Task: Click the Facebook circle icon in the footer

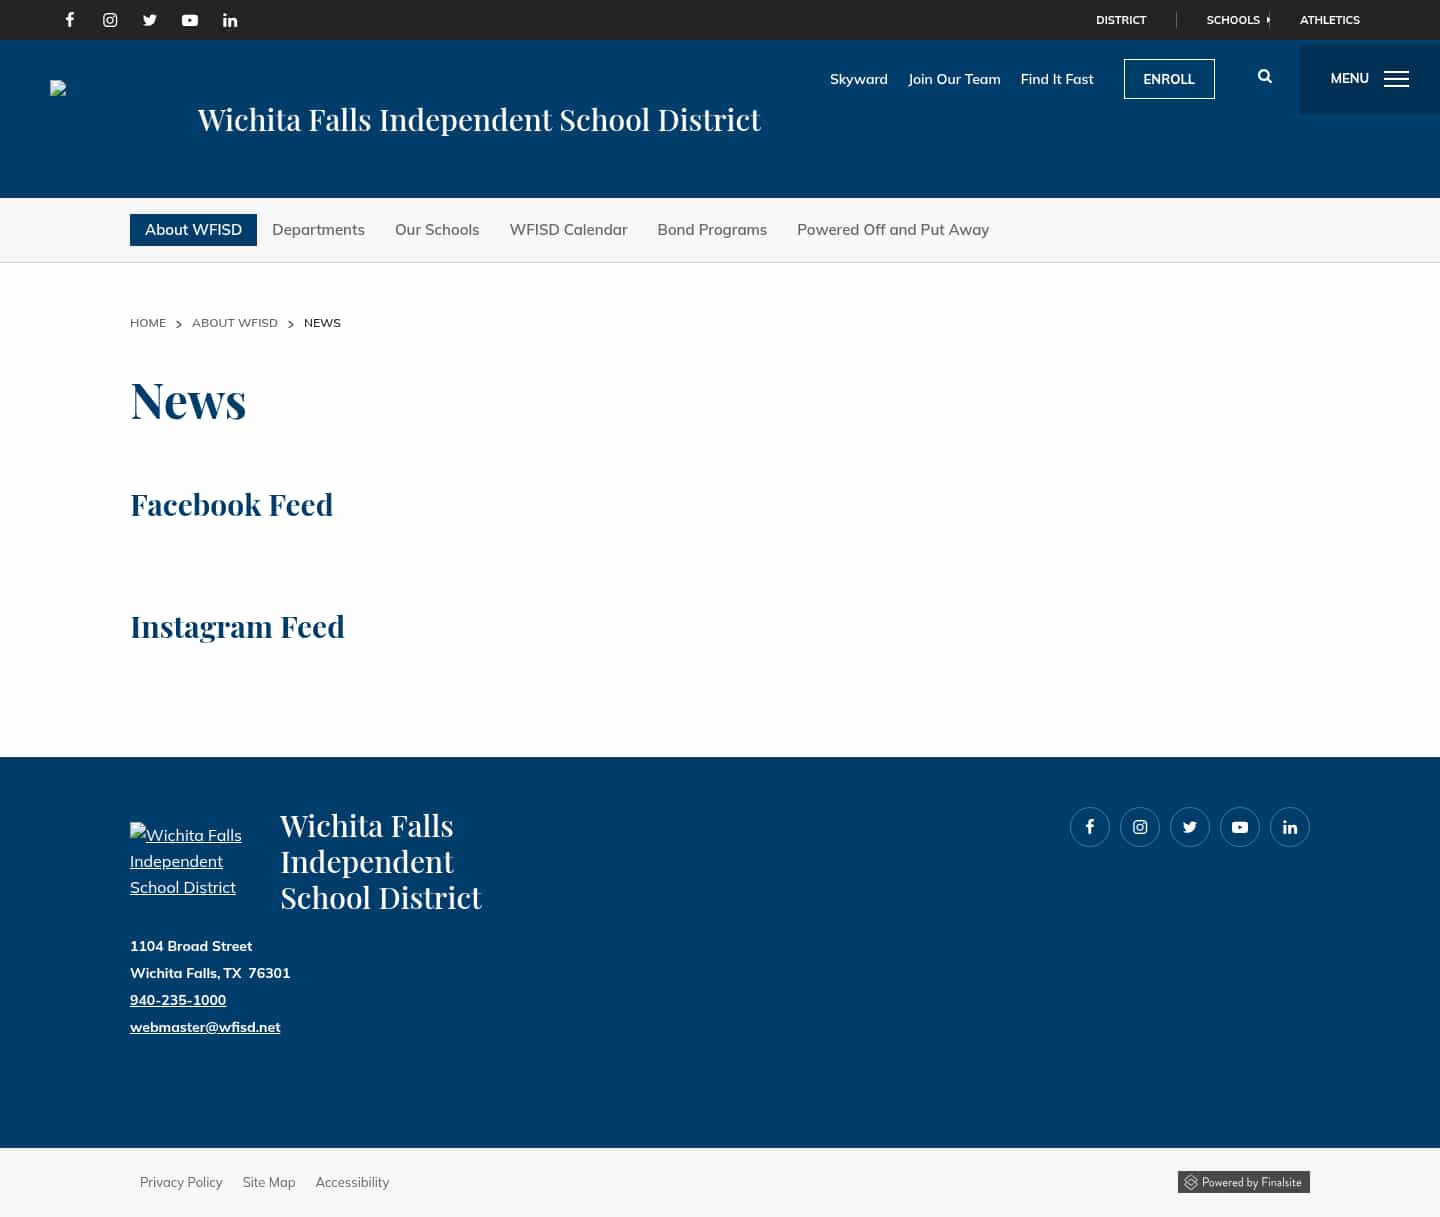Action: click(x=1090, y=827)
